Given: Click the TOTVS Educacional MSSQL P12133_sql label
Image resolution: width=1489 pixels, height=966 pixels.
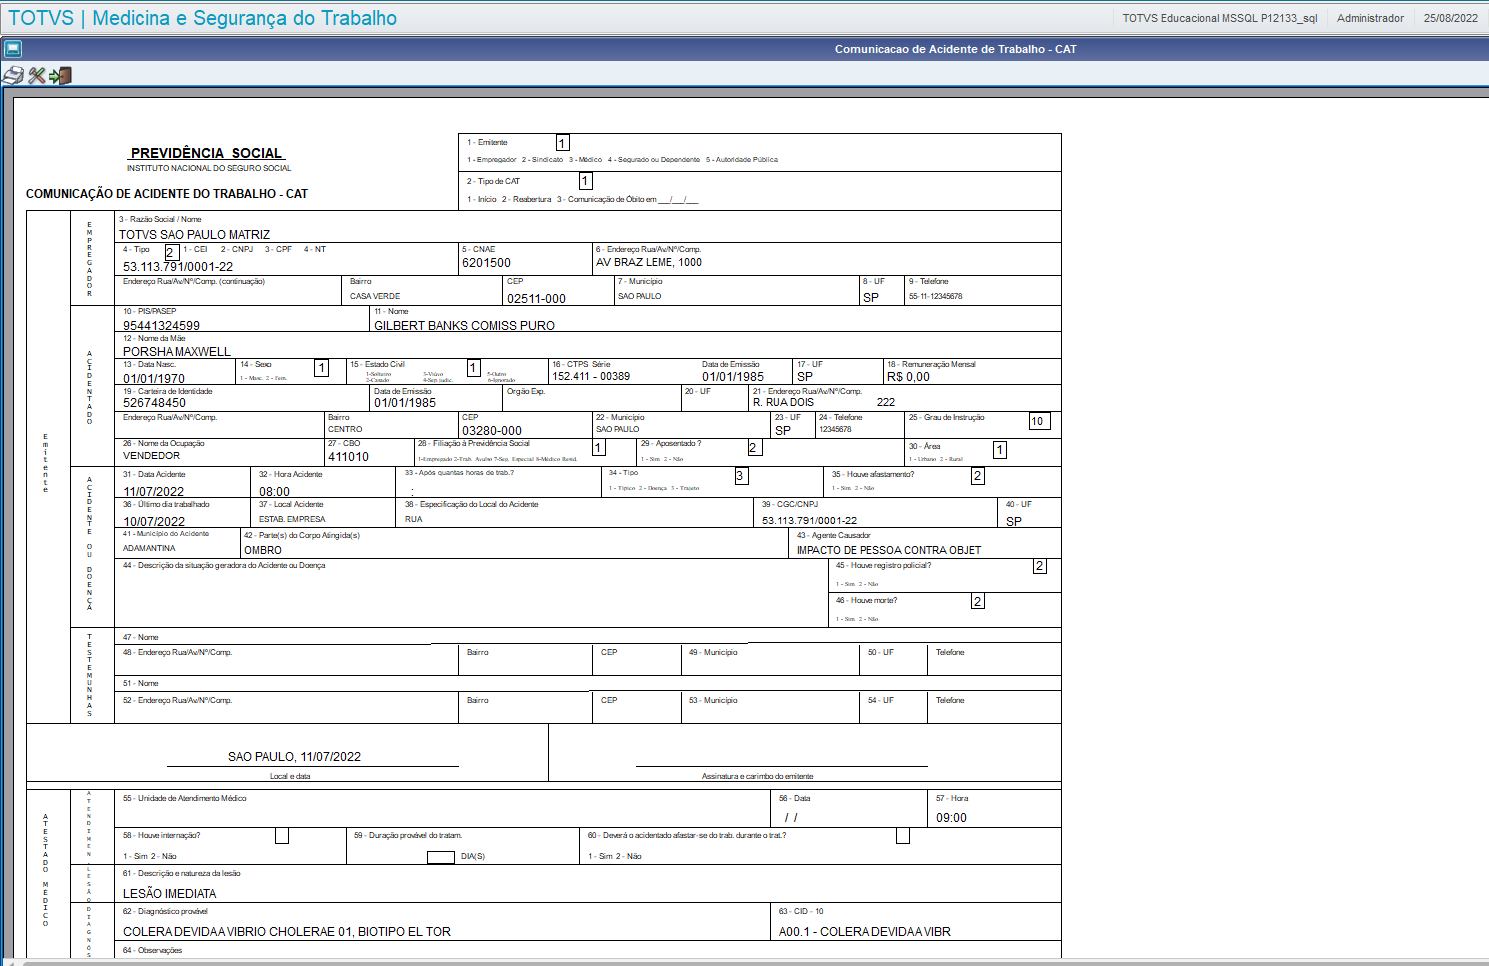Looking at the screenshot, I should [x=1220, y=18].
